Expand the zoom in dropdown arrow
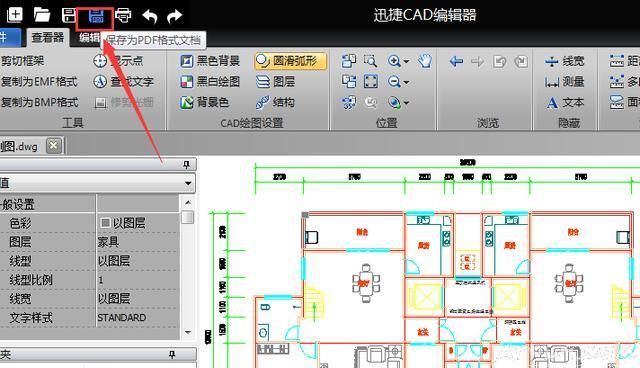This screenshot has height=368, width=640. click(x=406, y=62)
